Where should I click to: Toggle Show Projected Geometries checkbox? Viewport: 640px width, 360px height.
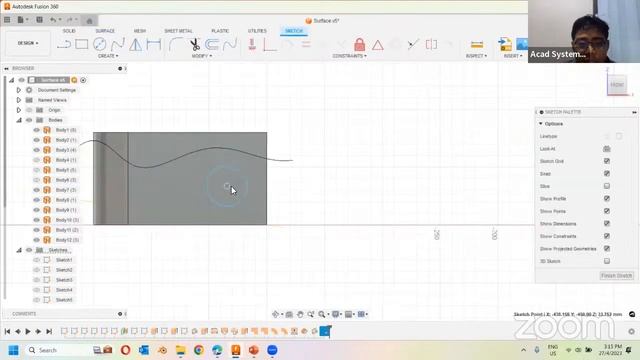[x=607, y=249]
